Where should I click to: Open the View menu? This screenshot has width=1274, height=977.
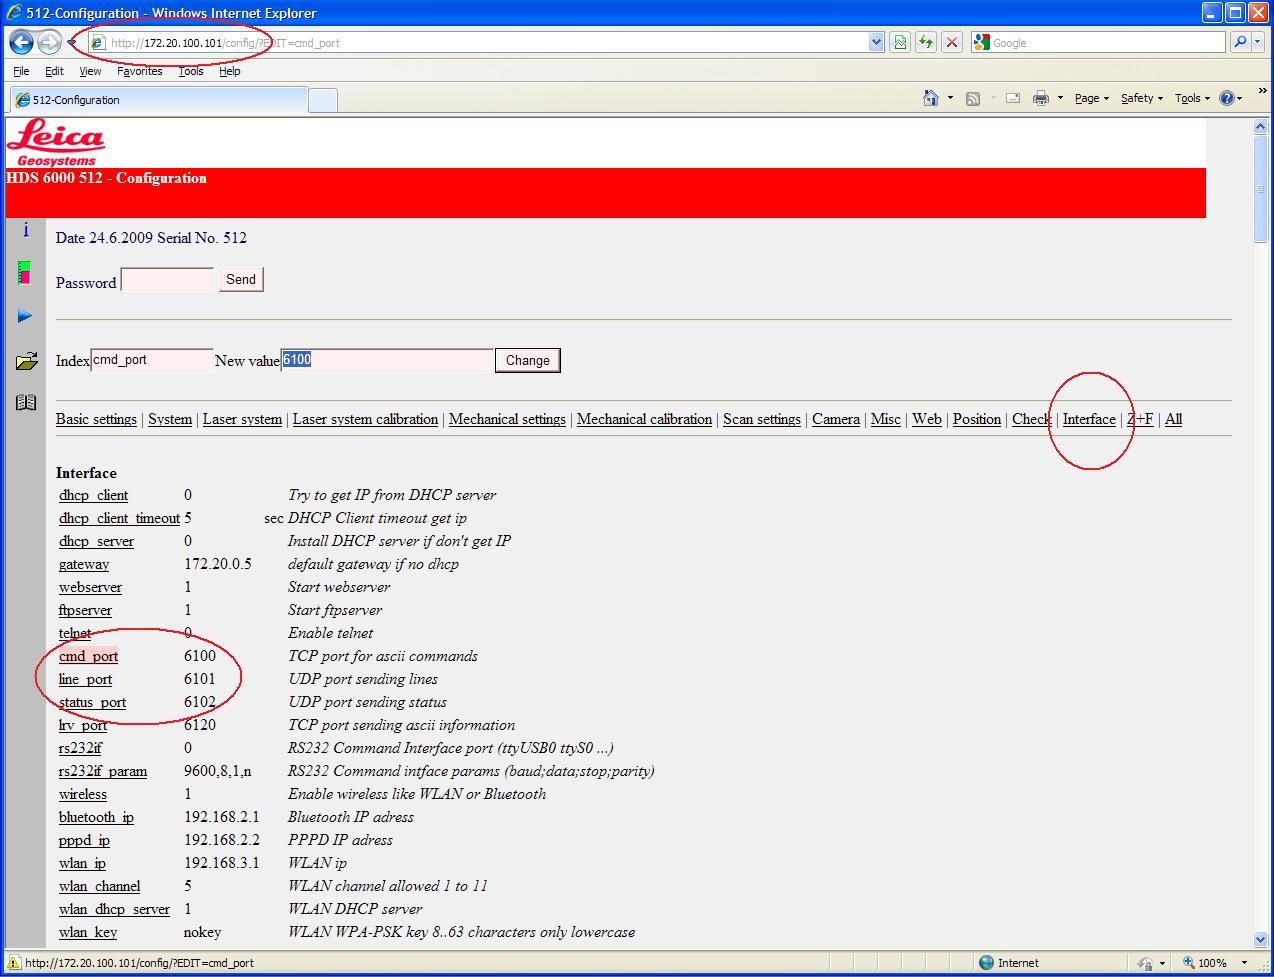[x=90, y=71]
